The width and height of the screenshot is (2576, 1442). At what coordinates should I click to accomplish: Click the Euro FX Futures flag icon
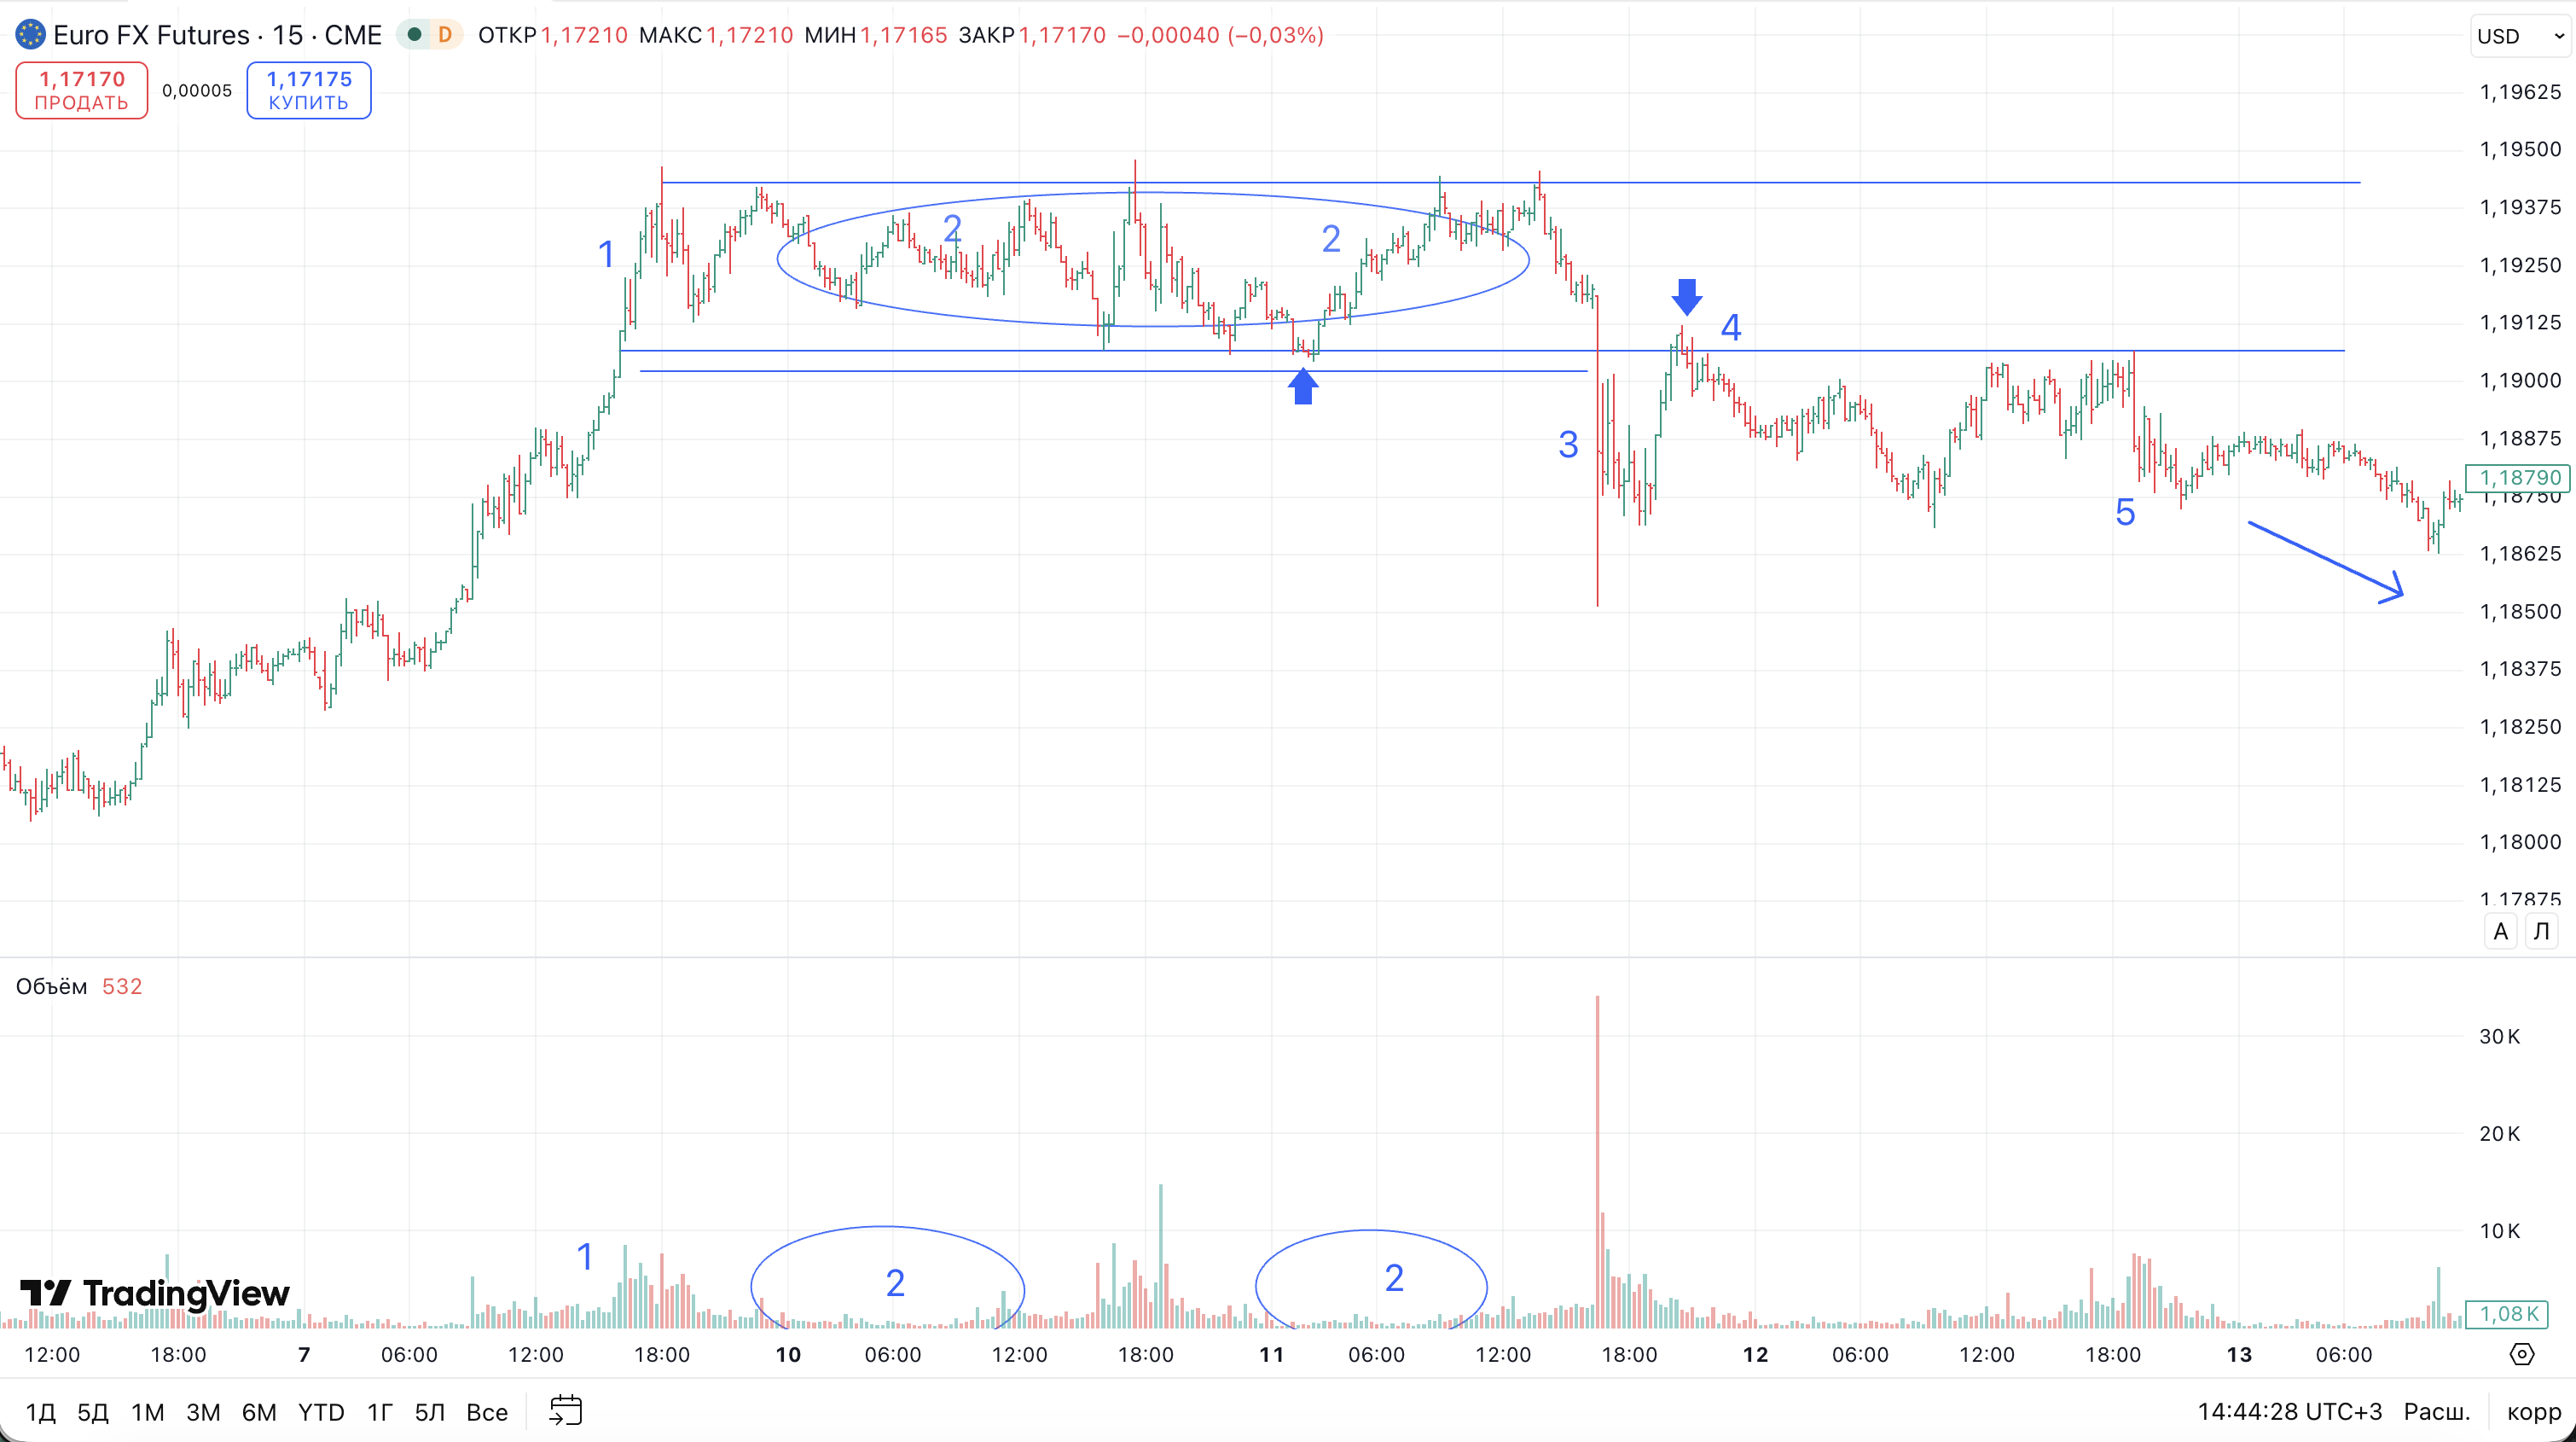pos(30,35)
